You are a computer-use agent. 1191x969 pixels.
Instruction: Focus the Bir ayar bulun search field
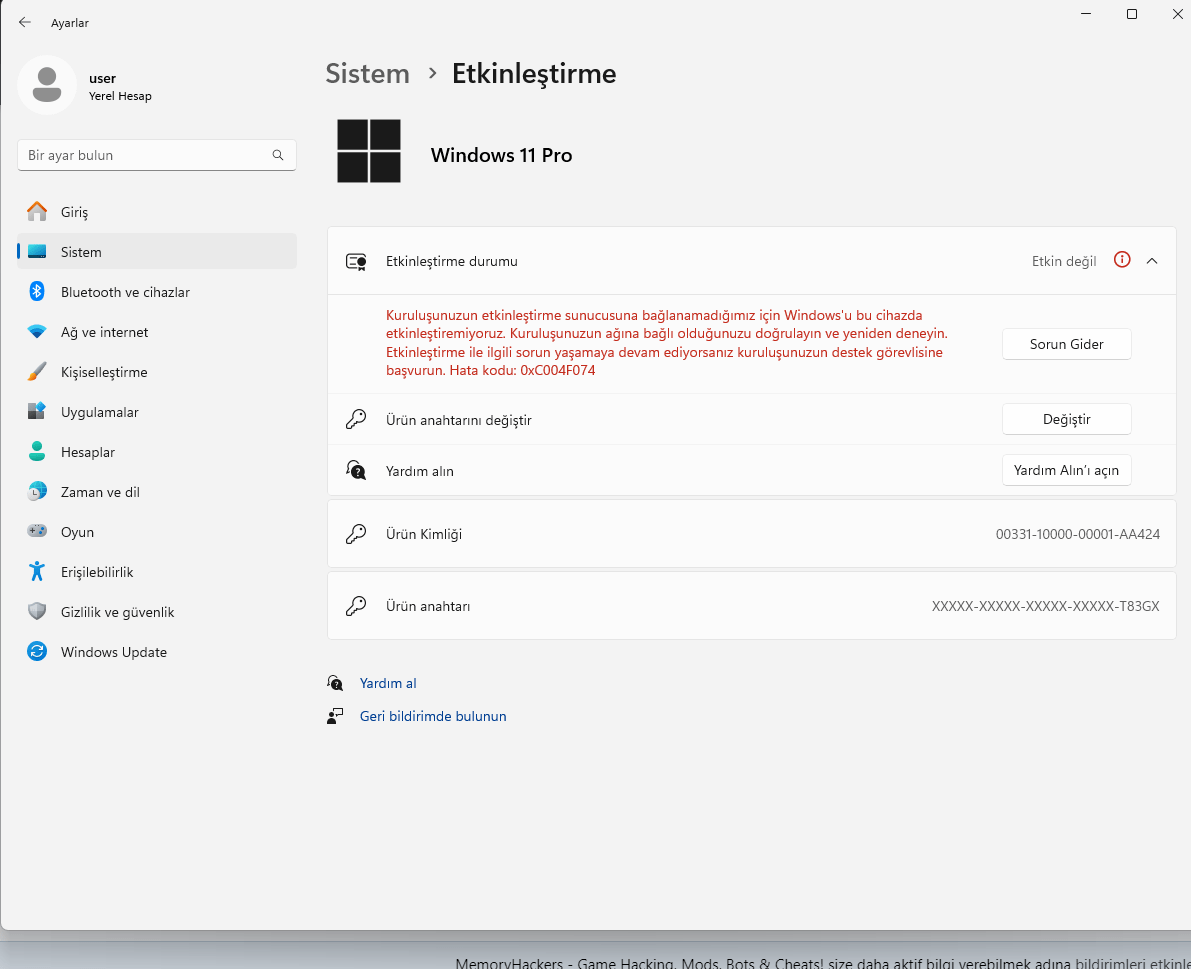[156, 155]
